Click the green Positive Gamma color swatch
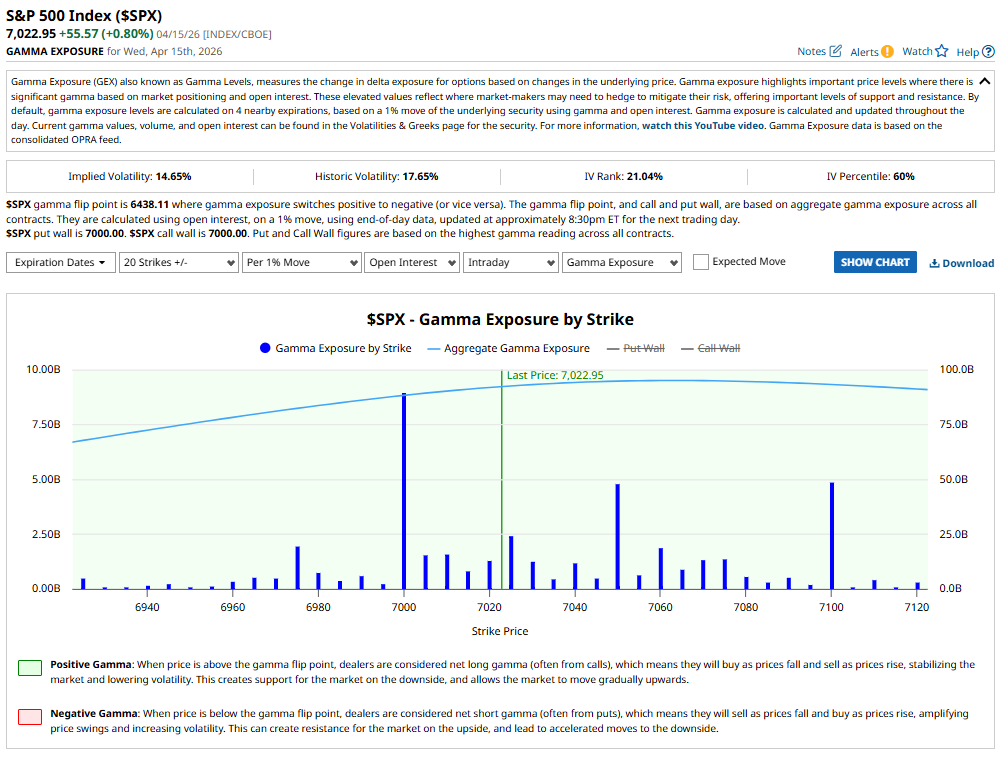Image resolution: width=1008 pixels, height=759 pixels. [x=30, y=667]
